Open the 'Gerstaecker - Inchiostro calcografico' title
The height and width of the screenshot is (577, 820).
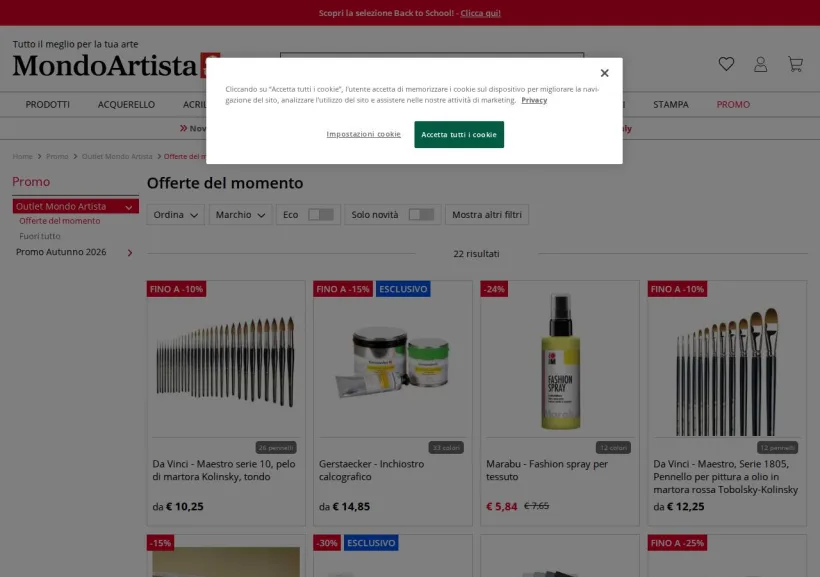coord(371,470)
